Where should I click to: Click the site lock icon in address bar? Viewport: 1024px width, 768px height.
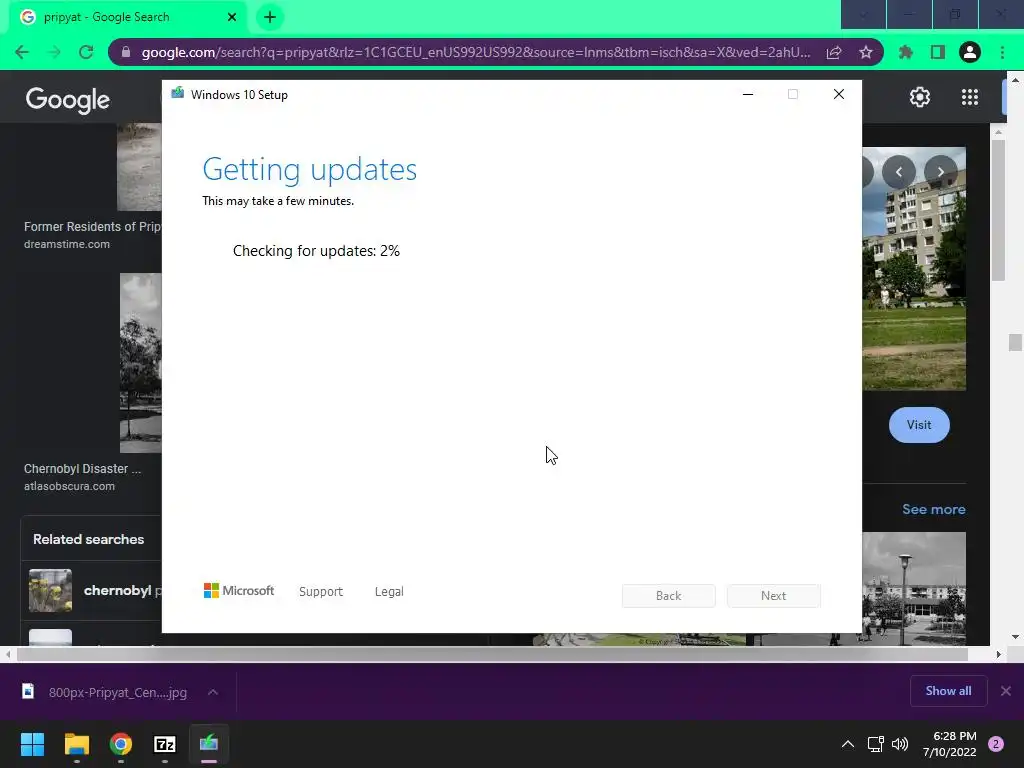[x=127, y=52]
